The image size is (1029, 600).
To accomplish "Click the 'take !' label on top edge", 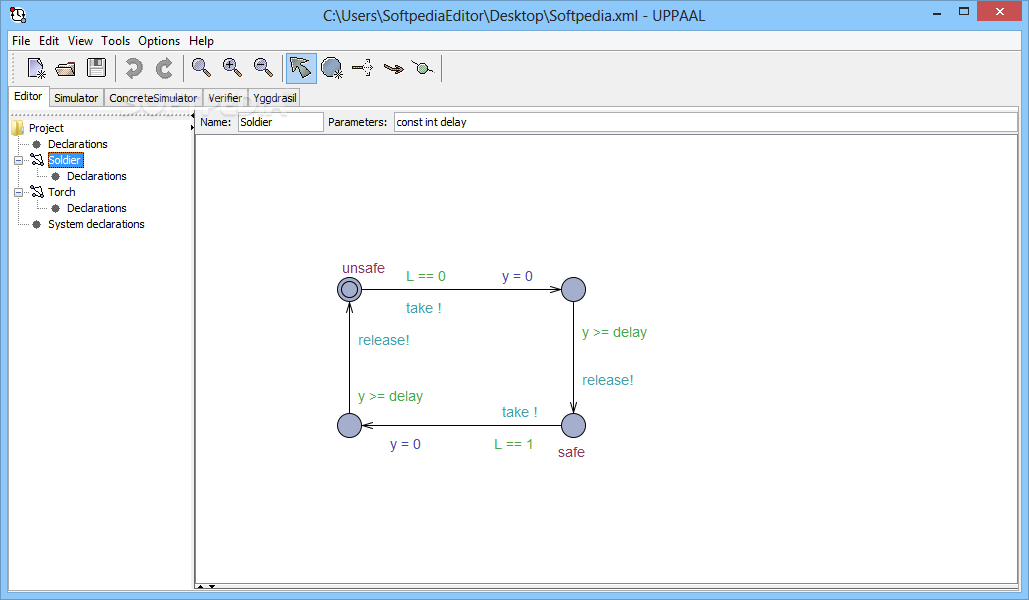I will [423, 308].
